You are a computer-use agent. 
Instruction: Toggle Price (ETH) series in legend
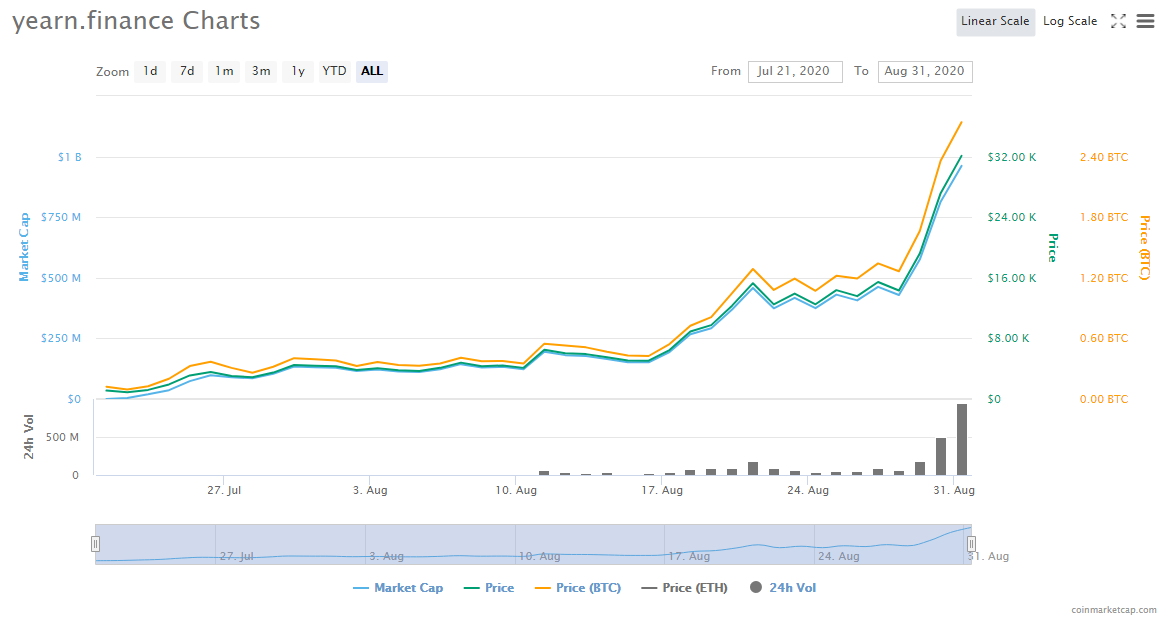[x=684, y=588]
